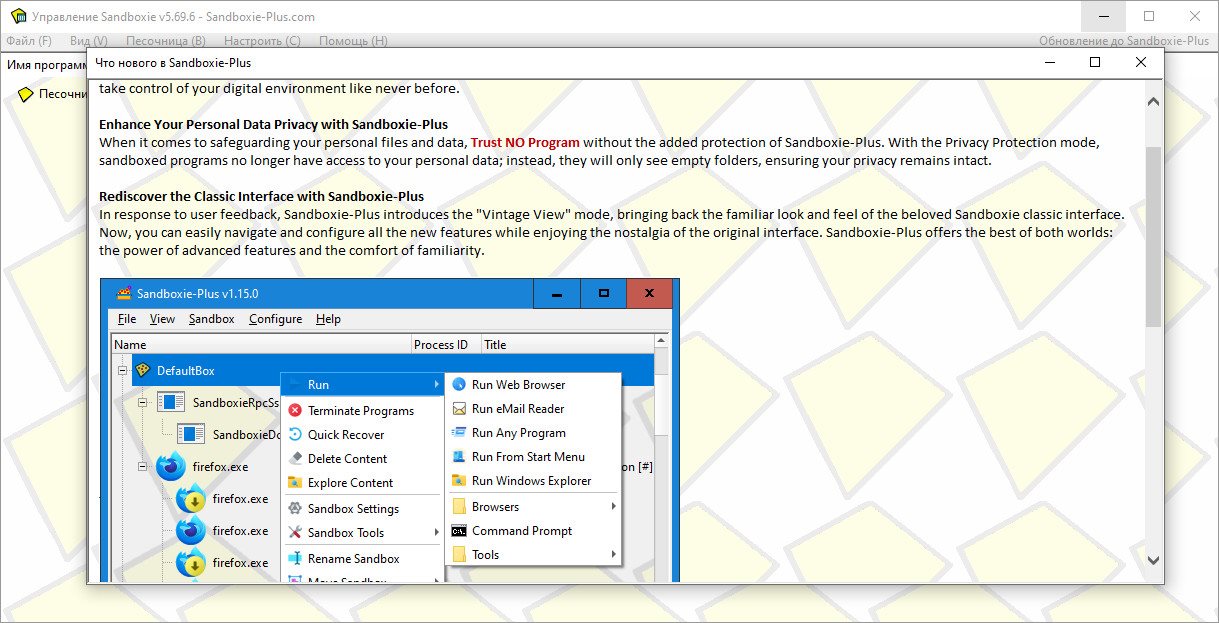Maximize the Что нового в Sandboxie-Plus dialog
Screen dimensions: 1219x623
click(1095, 62)
